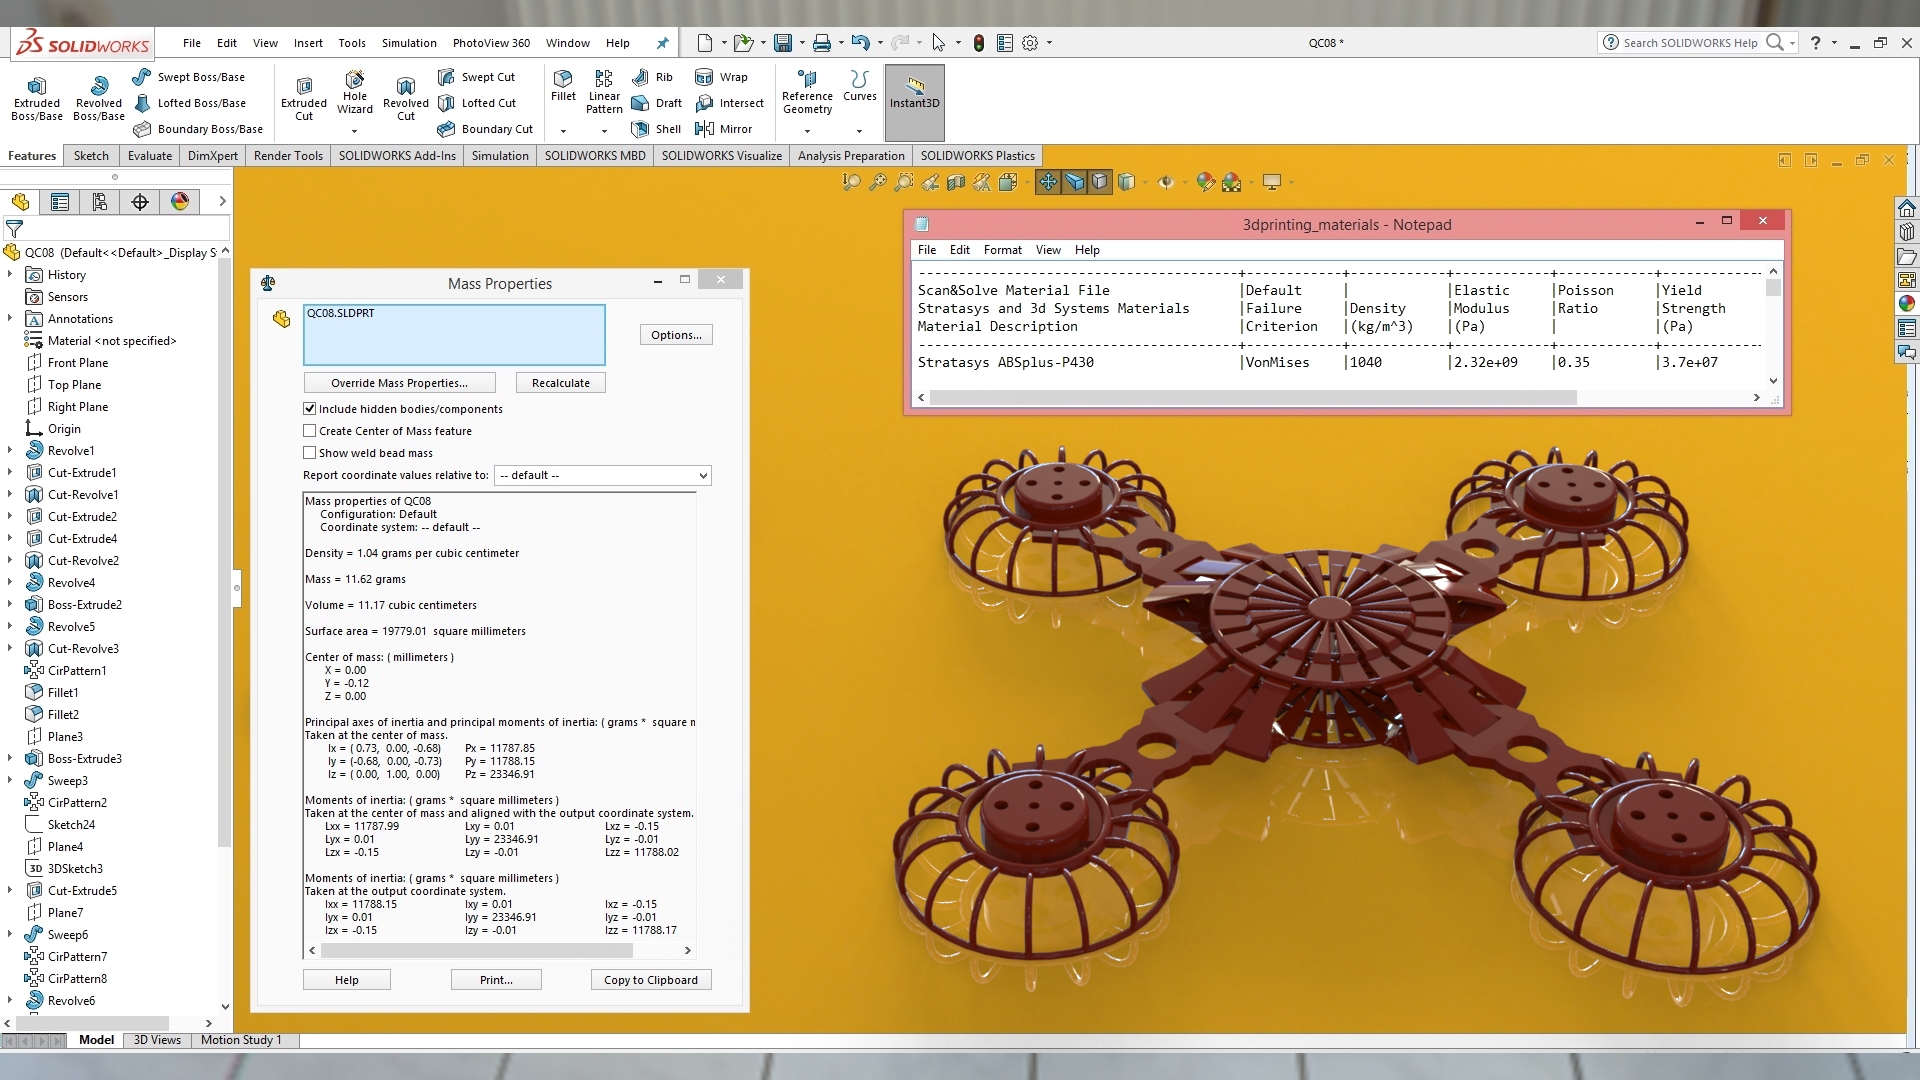Click the Copy to Clipboard button
The width and height of the screenshot is (1920, 1080).
pyautogui.click(x=651, y=980)
